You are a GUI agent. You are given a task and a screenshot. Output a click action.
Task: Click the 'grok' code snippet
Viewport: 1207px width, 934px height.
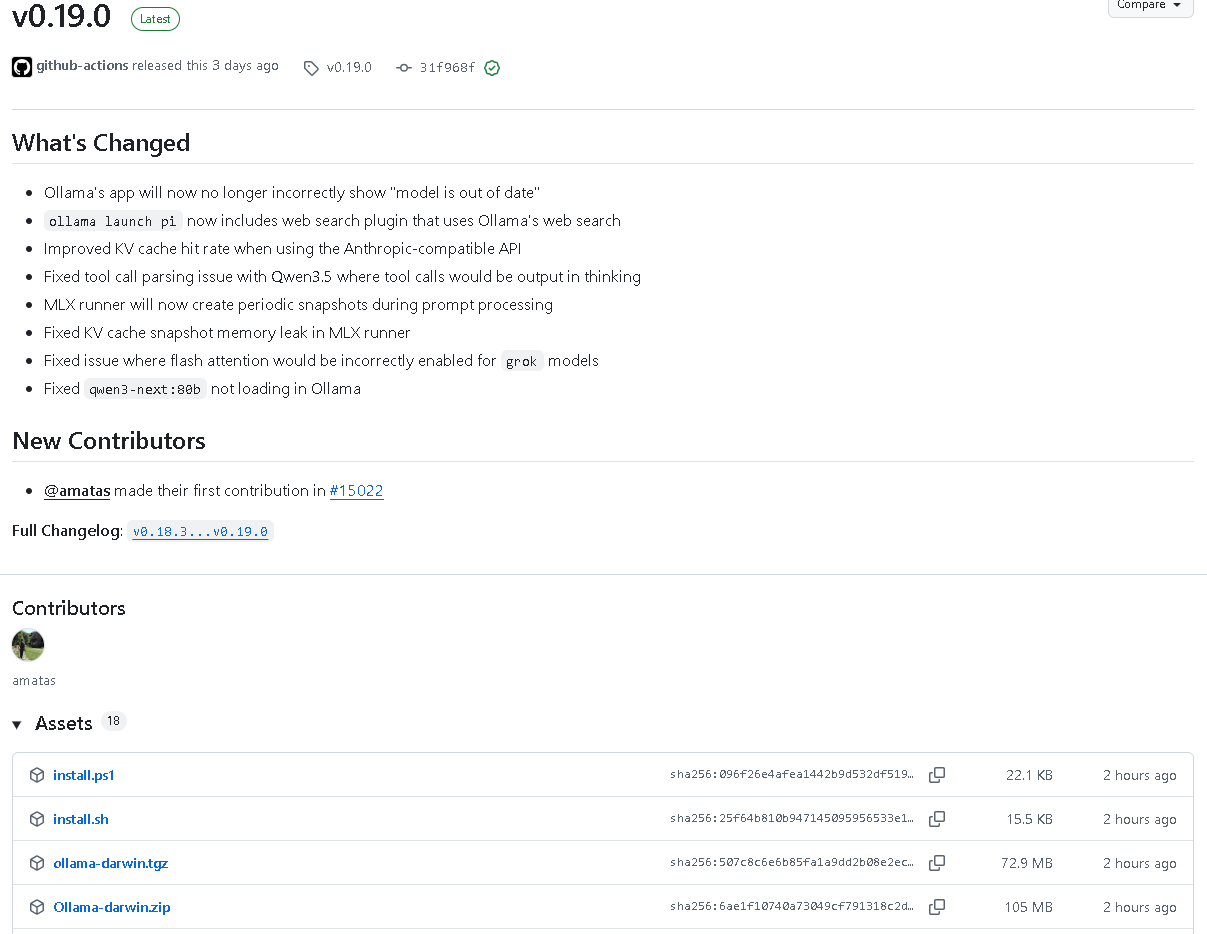click(x=522, y=361)
